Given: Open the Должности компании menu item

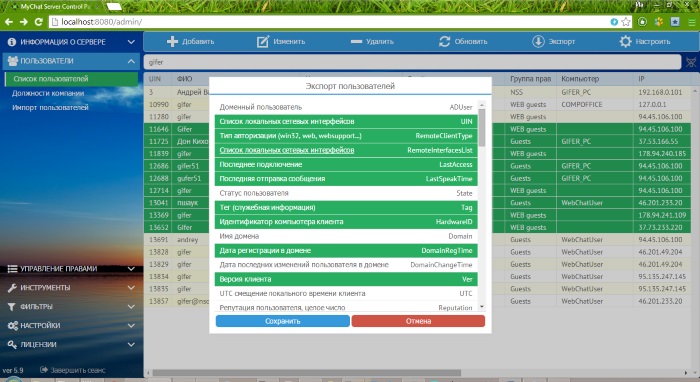Looking at the screenshot, I should (48, 93).
